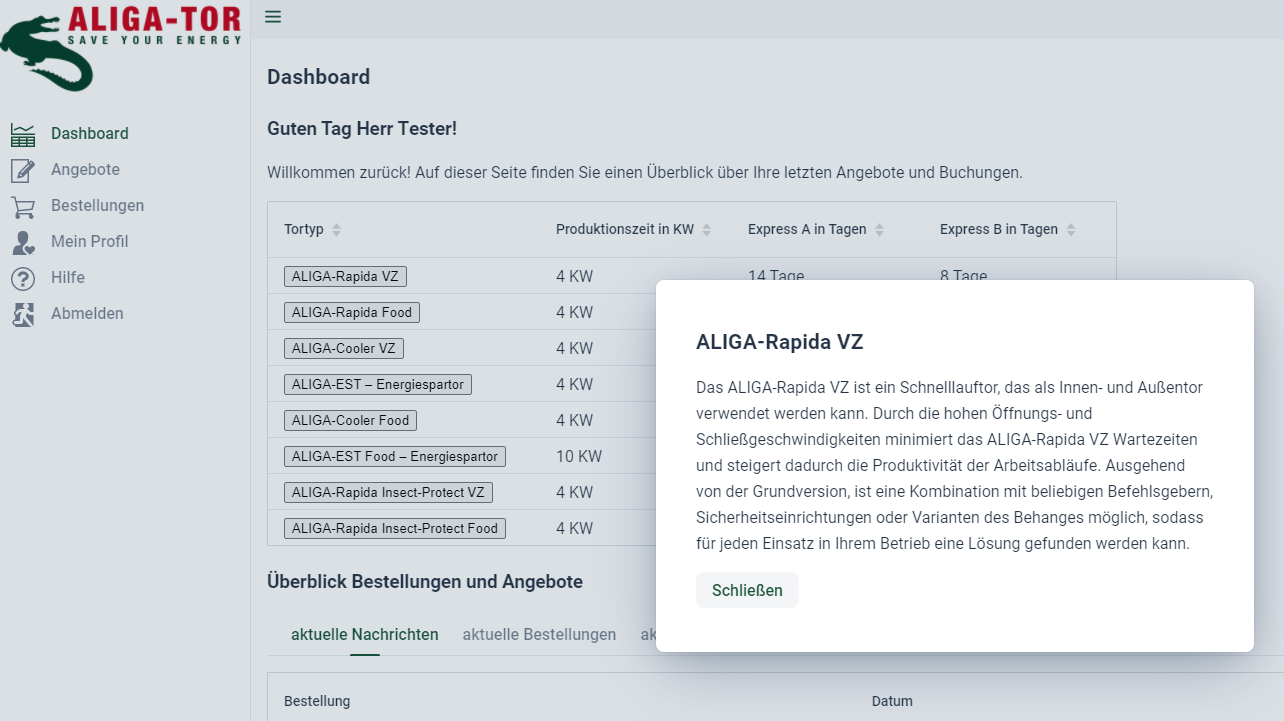Open the Hilfe page
Viewport: 1284px width, 721px height.
coord(68,278)
